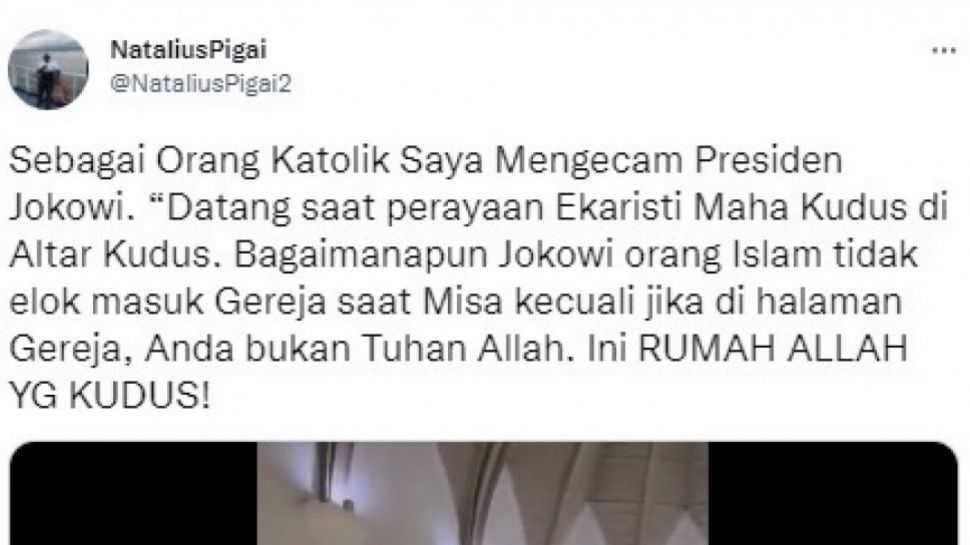Open the embedded church video thumbnail
The width and height of the screenshot is (970, 545).
point(484,493)
